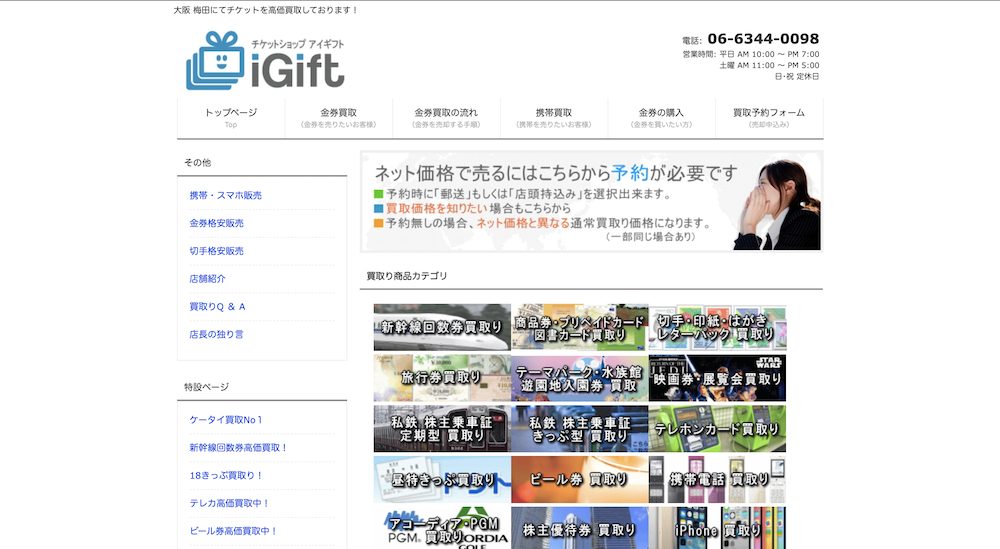This screenshot has width=1000, height=549.
Task: Click the 店舗紹介 sidebar link
Action: (x=207, y=279)
